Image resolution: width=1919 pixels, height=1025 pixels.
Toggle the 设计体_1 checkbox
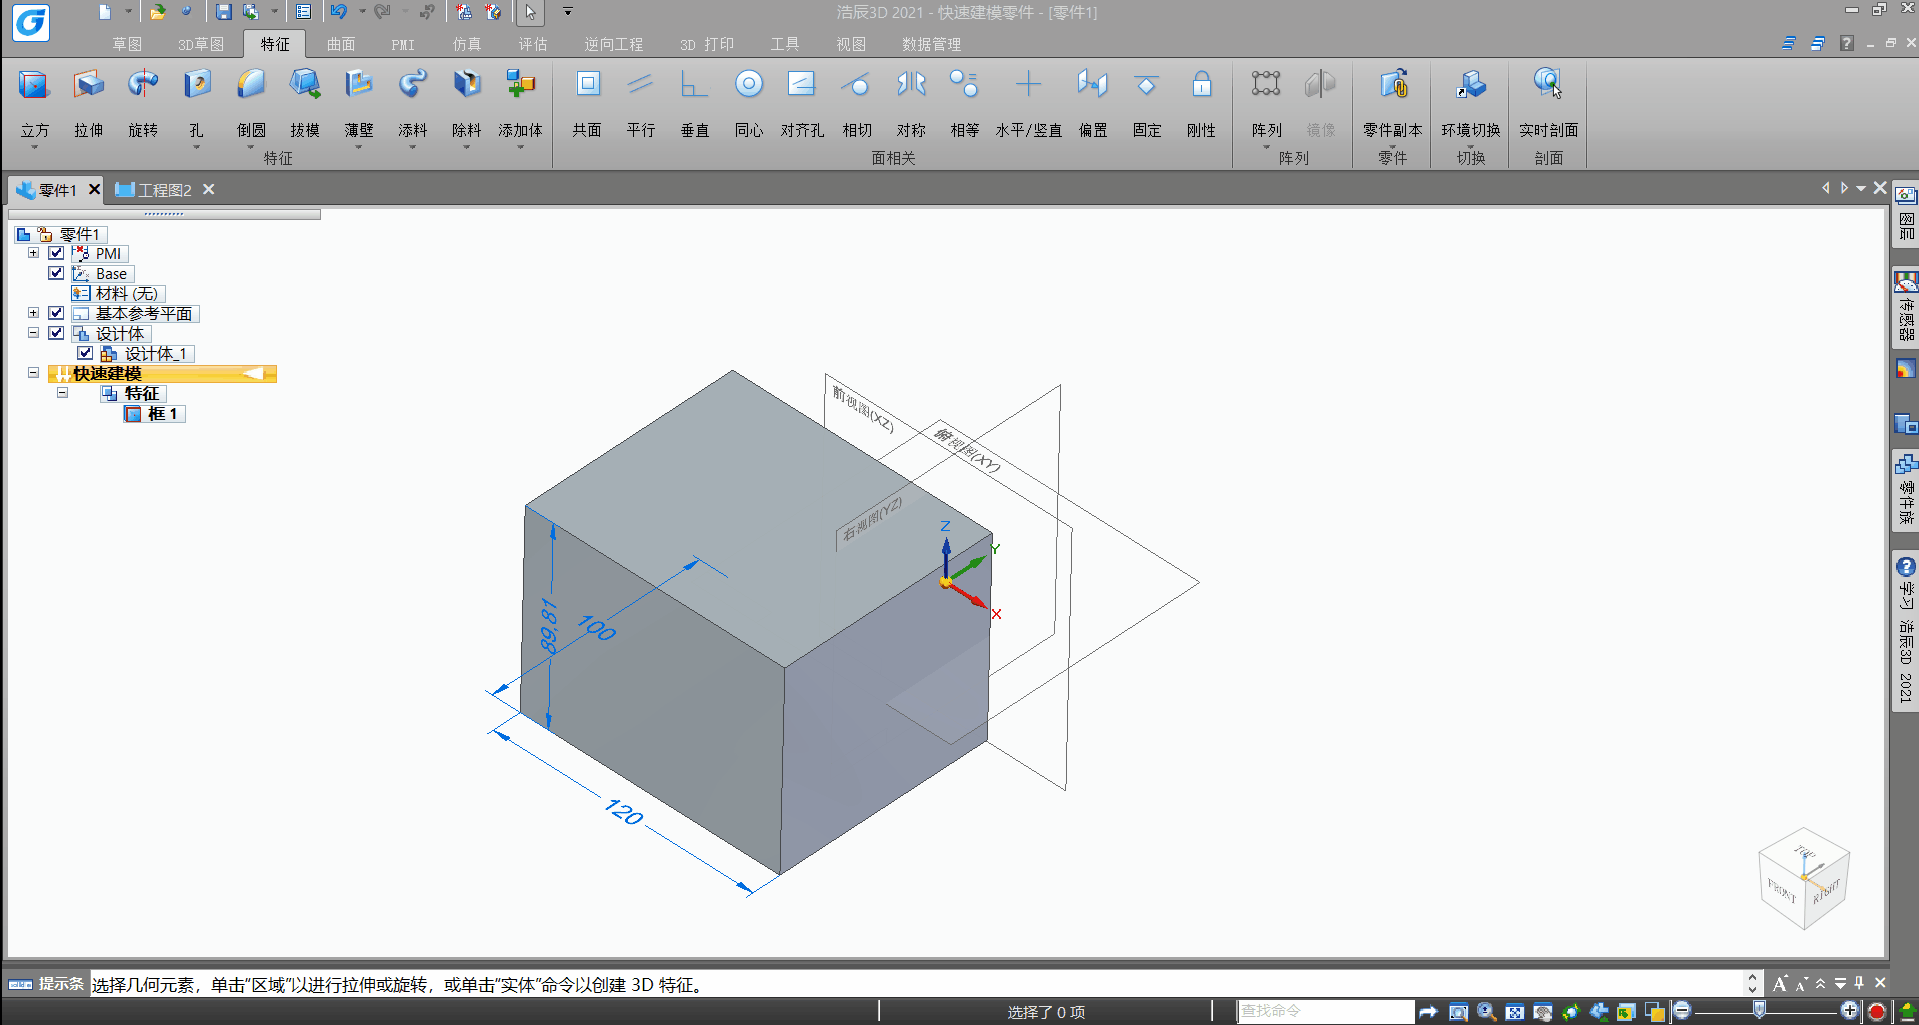(85, 353)
